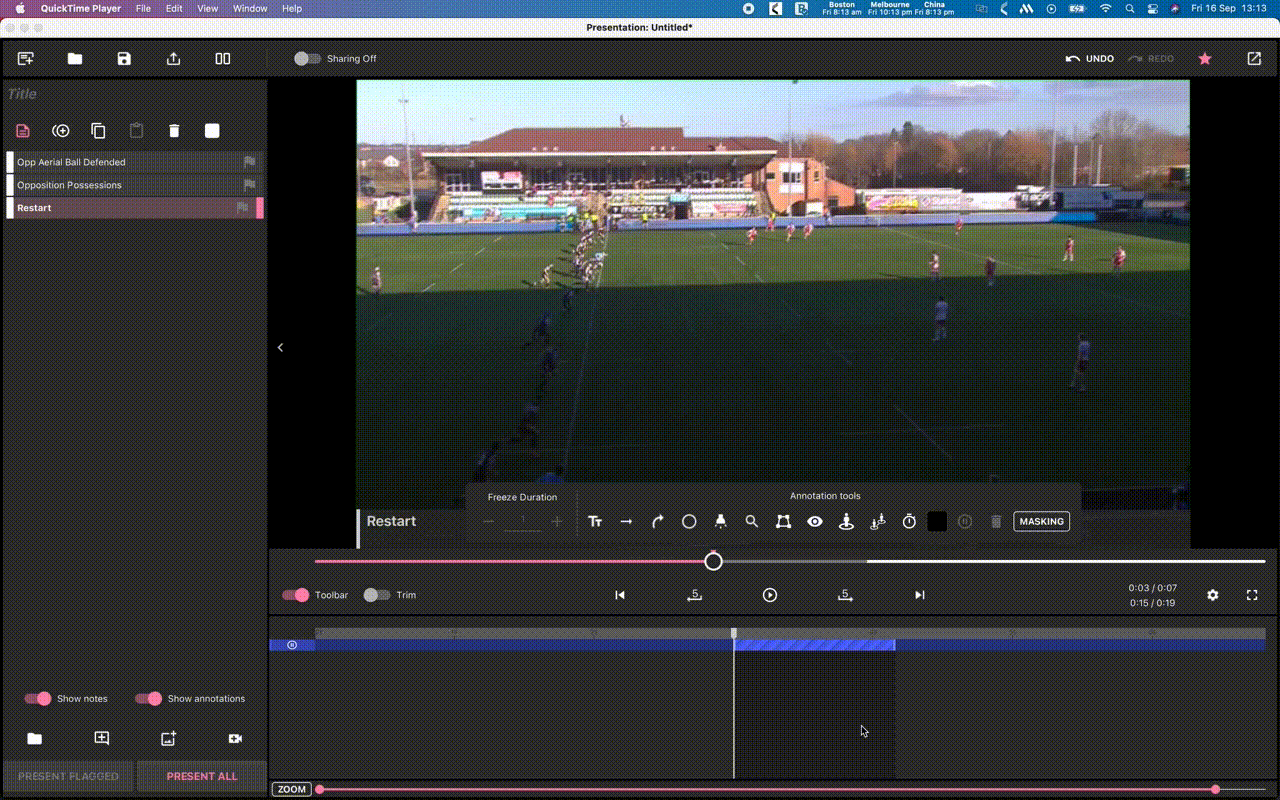
Task: Increase freeze duration with plus
Action: (557, 521)
